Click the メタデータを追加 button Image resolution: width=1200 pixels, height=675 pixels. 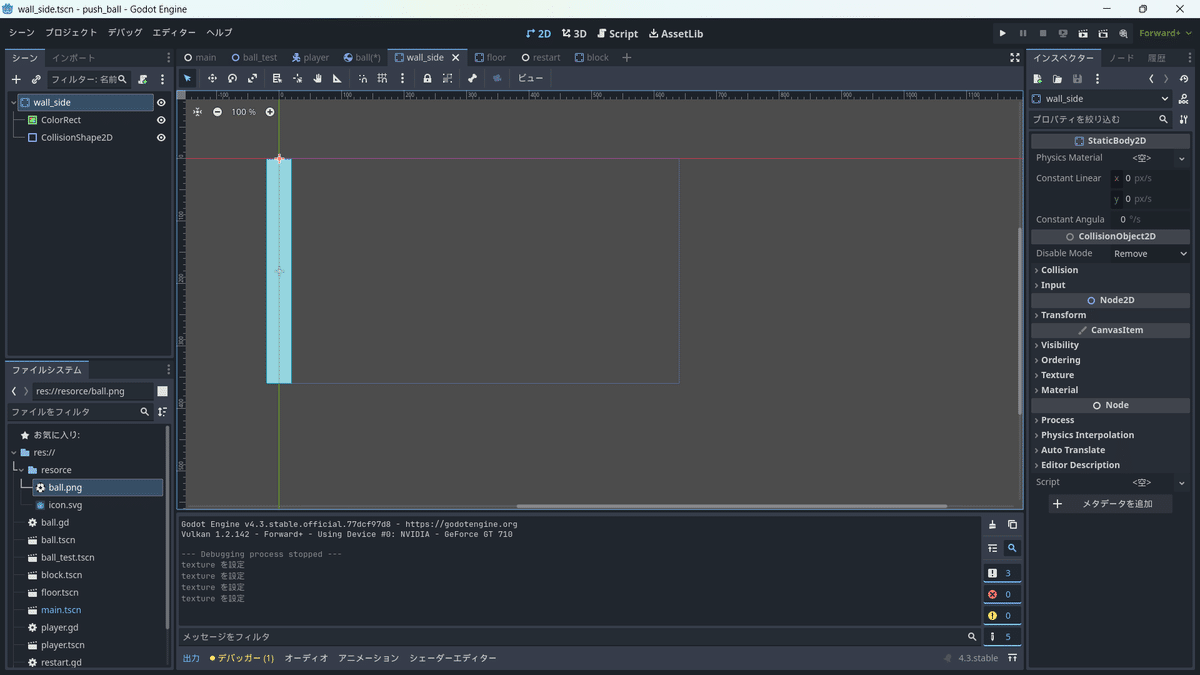(1110, 503)
